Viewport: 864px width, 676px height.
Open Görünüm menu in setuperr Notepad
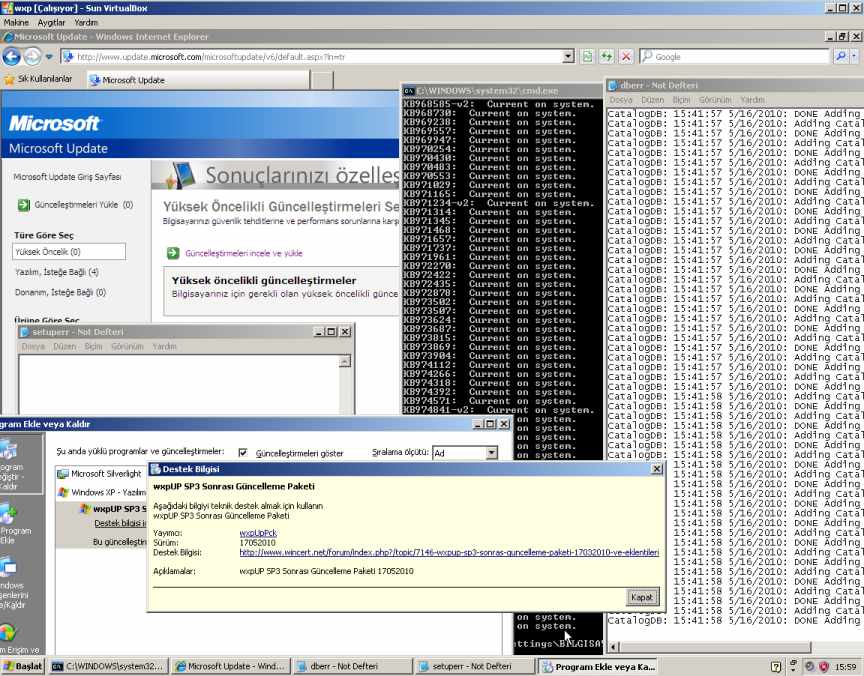tap(127, 347)
